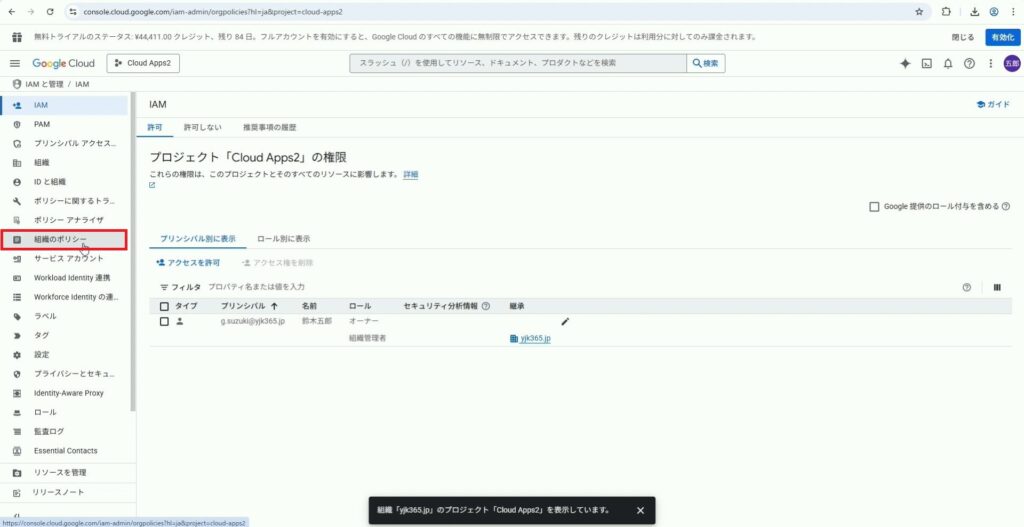This screenshot has height=527, width=1024.
Task: Open the Cloud Apps2 project picker
Action: tap(142, 63)
